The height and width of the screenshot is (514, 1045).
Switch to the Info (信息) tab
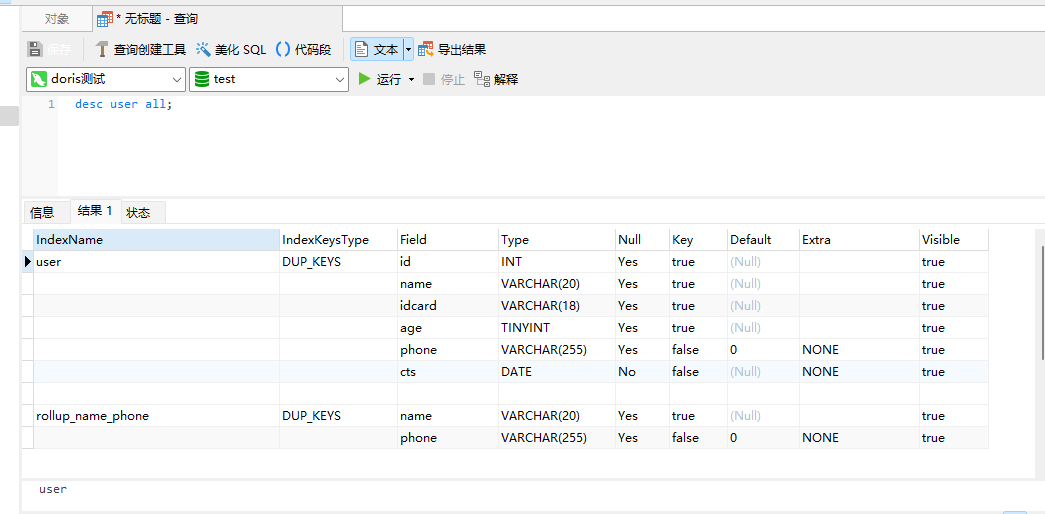[42, 212]
